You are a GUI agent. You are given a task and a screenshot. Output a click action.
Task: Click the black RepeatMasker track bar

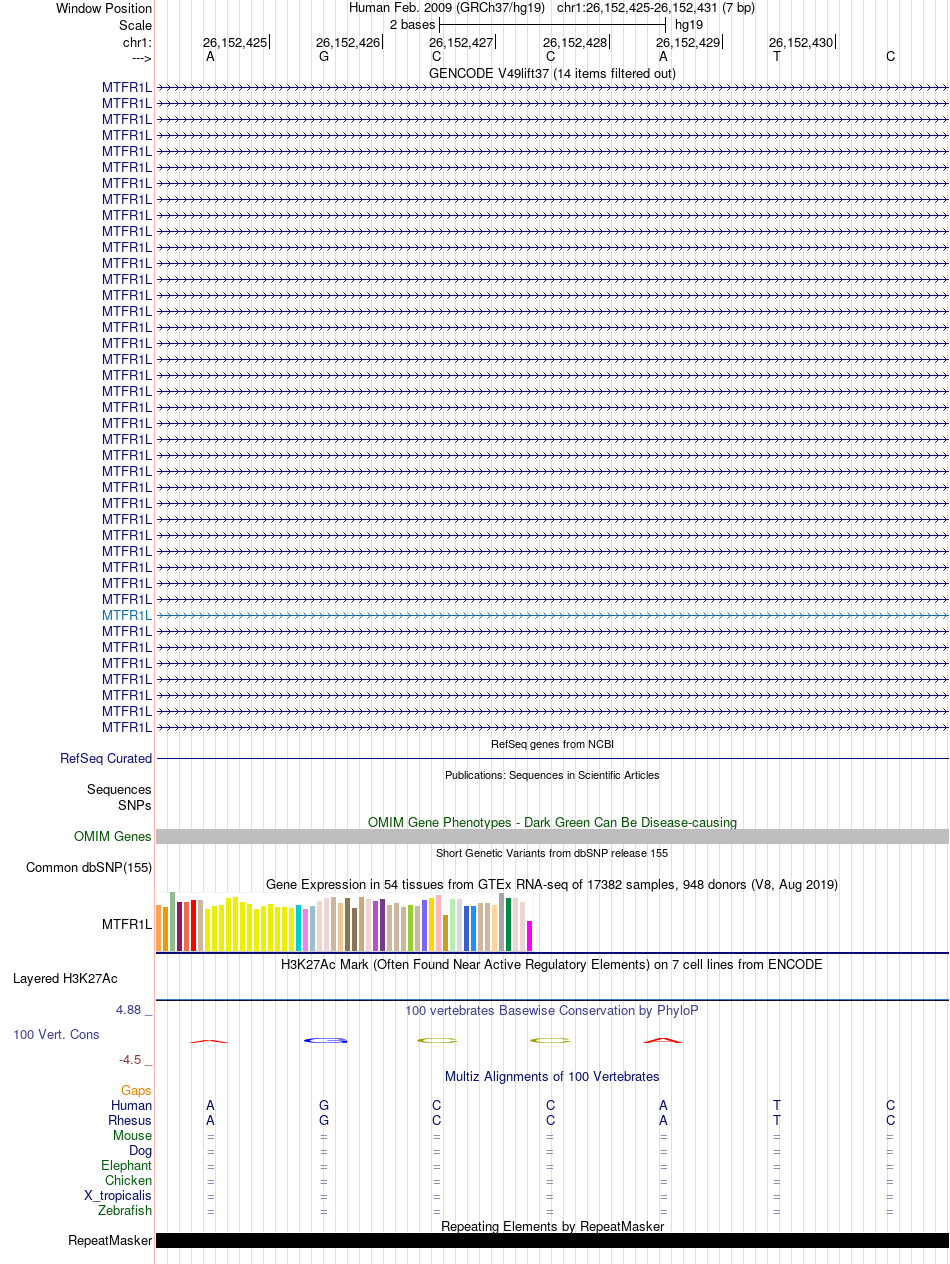pos(552,1241)
